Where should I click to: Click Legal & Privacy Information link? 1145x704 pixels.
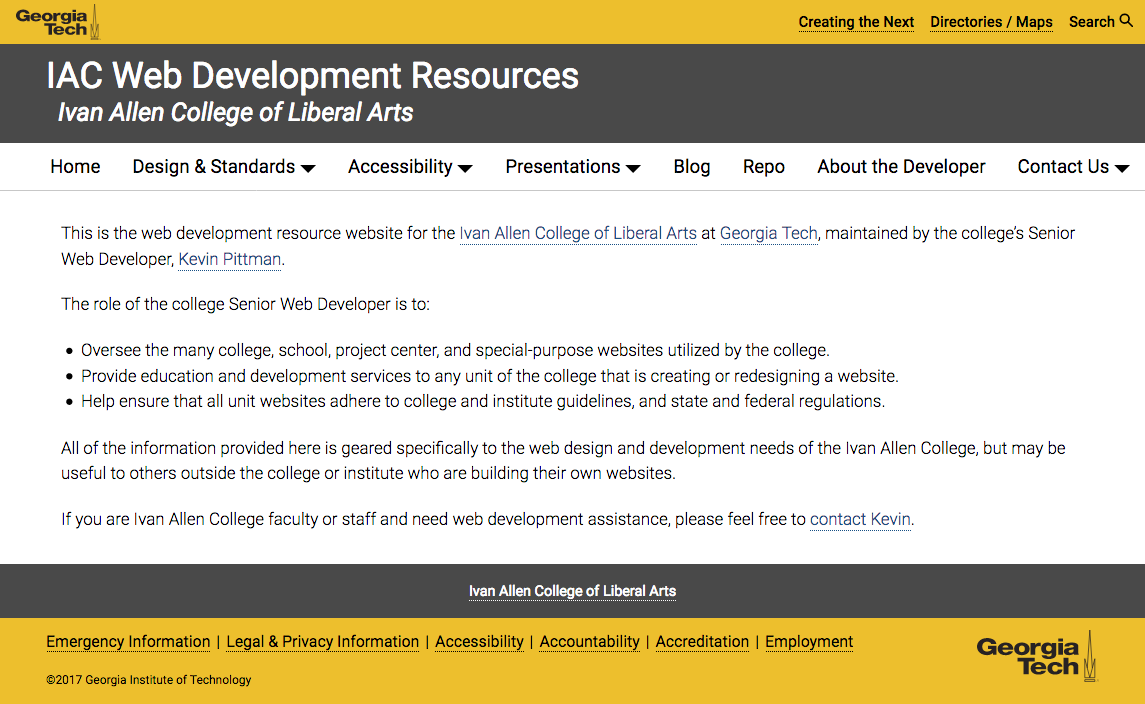[x=322, y=642]
